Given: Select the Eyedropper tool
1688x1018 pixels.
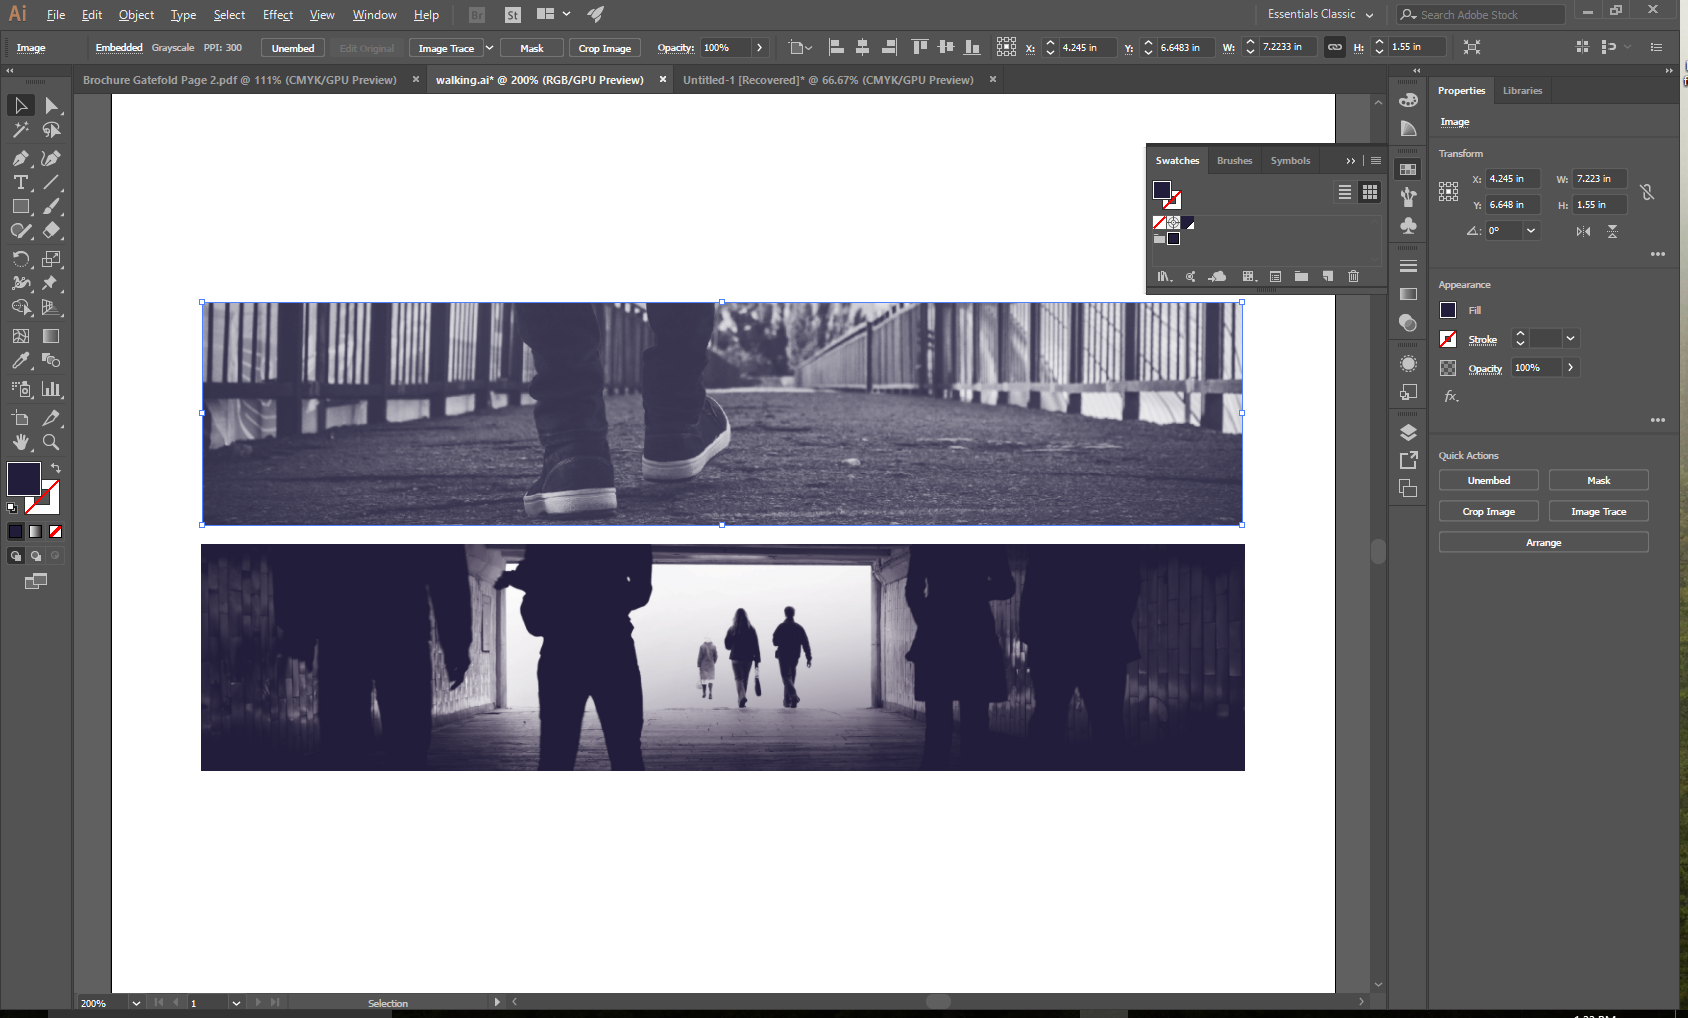Looking at the screenshot, I should 20,360.
